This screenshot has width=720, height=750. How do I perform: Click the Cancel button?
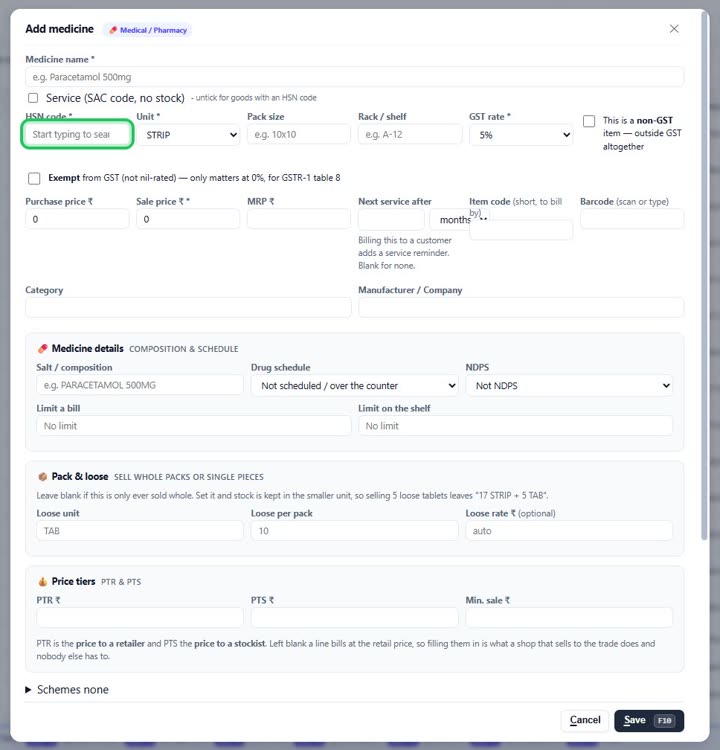point(585,720)
